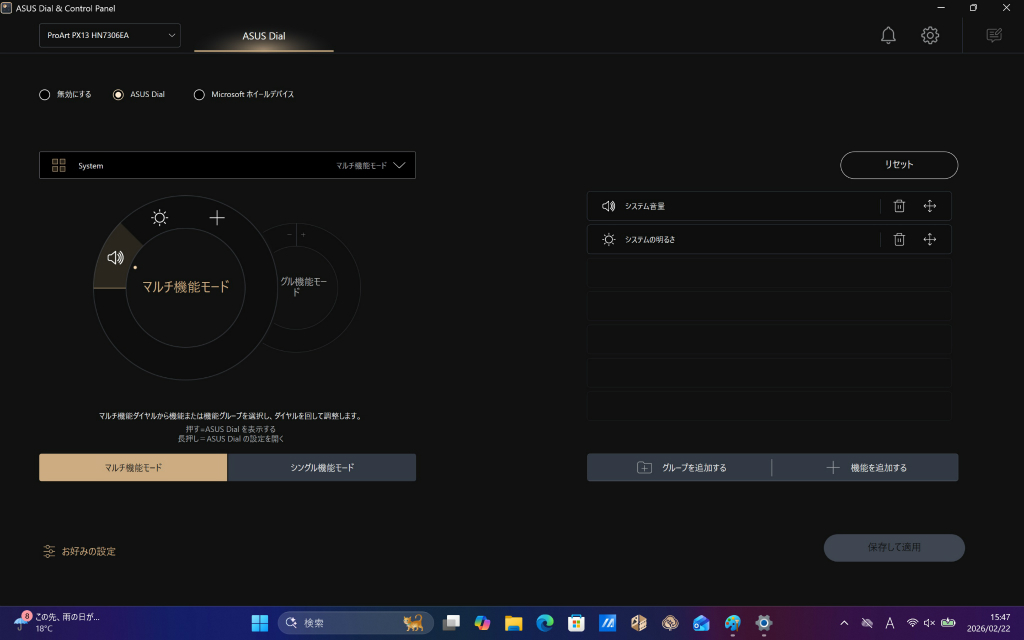Delete the システムの明るさ row with trash icon
The image size is (1024, 640).
pyautogui.click(x=899, y=239)
